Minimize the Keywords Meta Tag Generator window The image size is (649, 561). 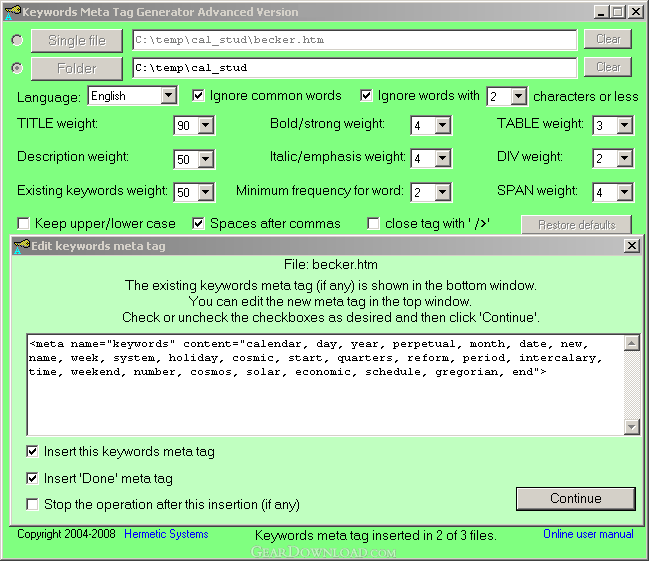point(601,12)
